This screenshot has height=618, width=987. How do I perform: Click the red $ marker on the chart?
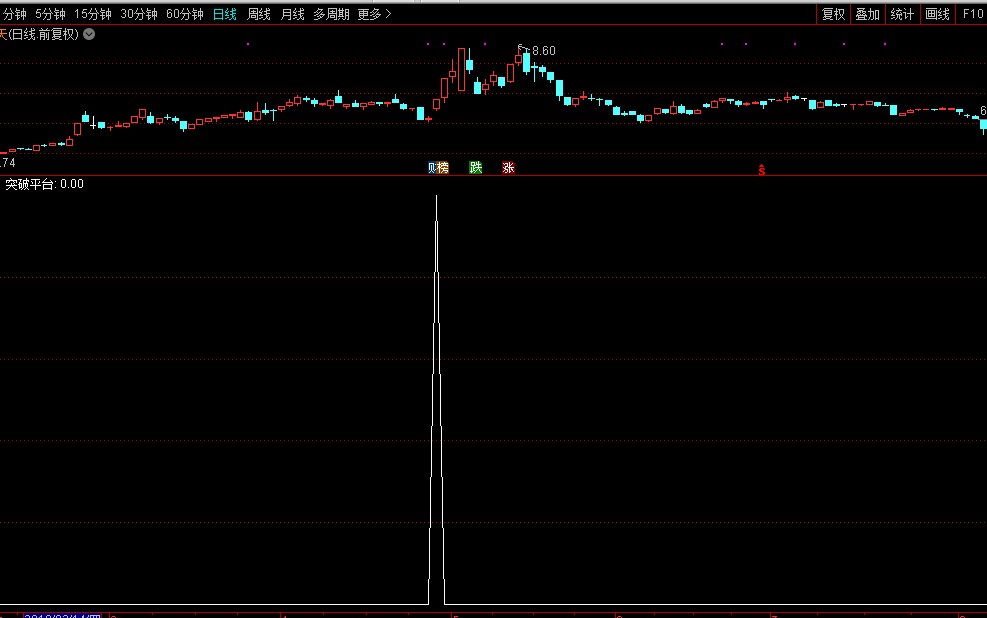(x=762, y=171)
